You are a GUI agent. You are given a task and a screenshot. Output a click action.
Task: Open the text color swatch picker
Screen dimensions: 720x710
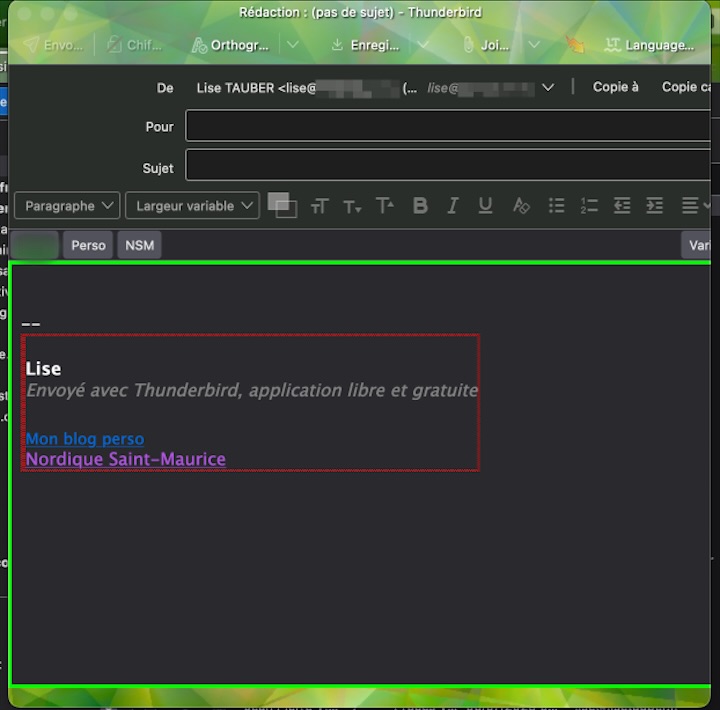coord(278,201)
